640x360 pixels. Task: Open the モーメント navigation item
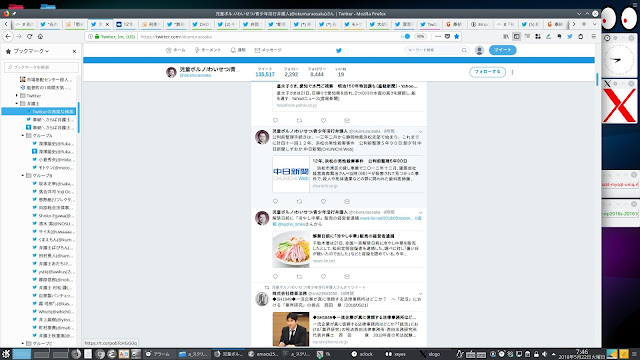[208, 50]
